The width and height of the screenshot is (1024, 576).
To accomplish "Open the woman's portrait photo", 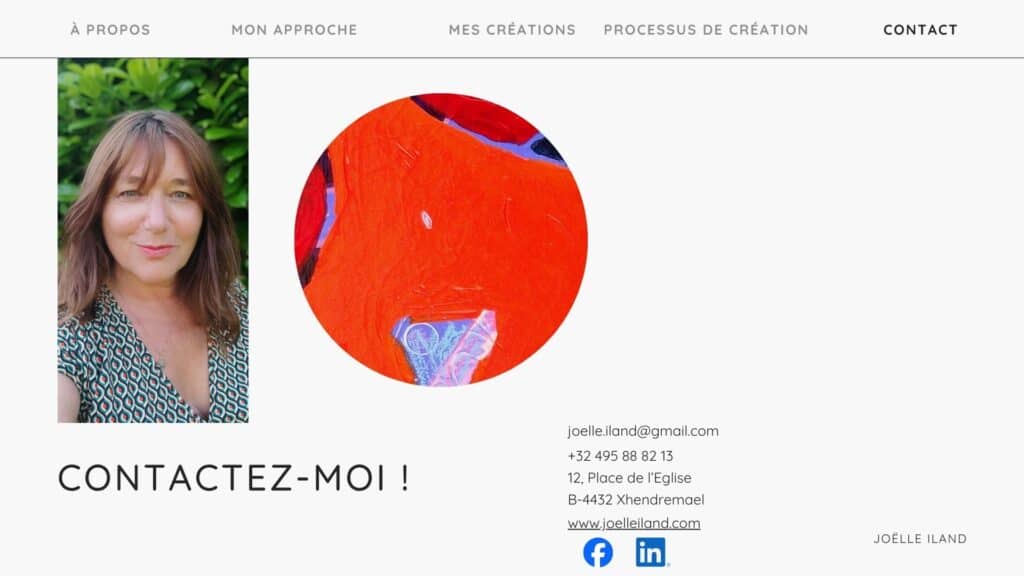I will coord(153,240).
